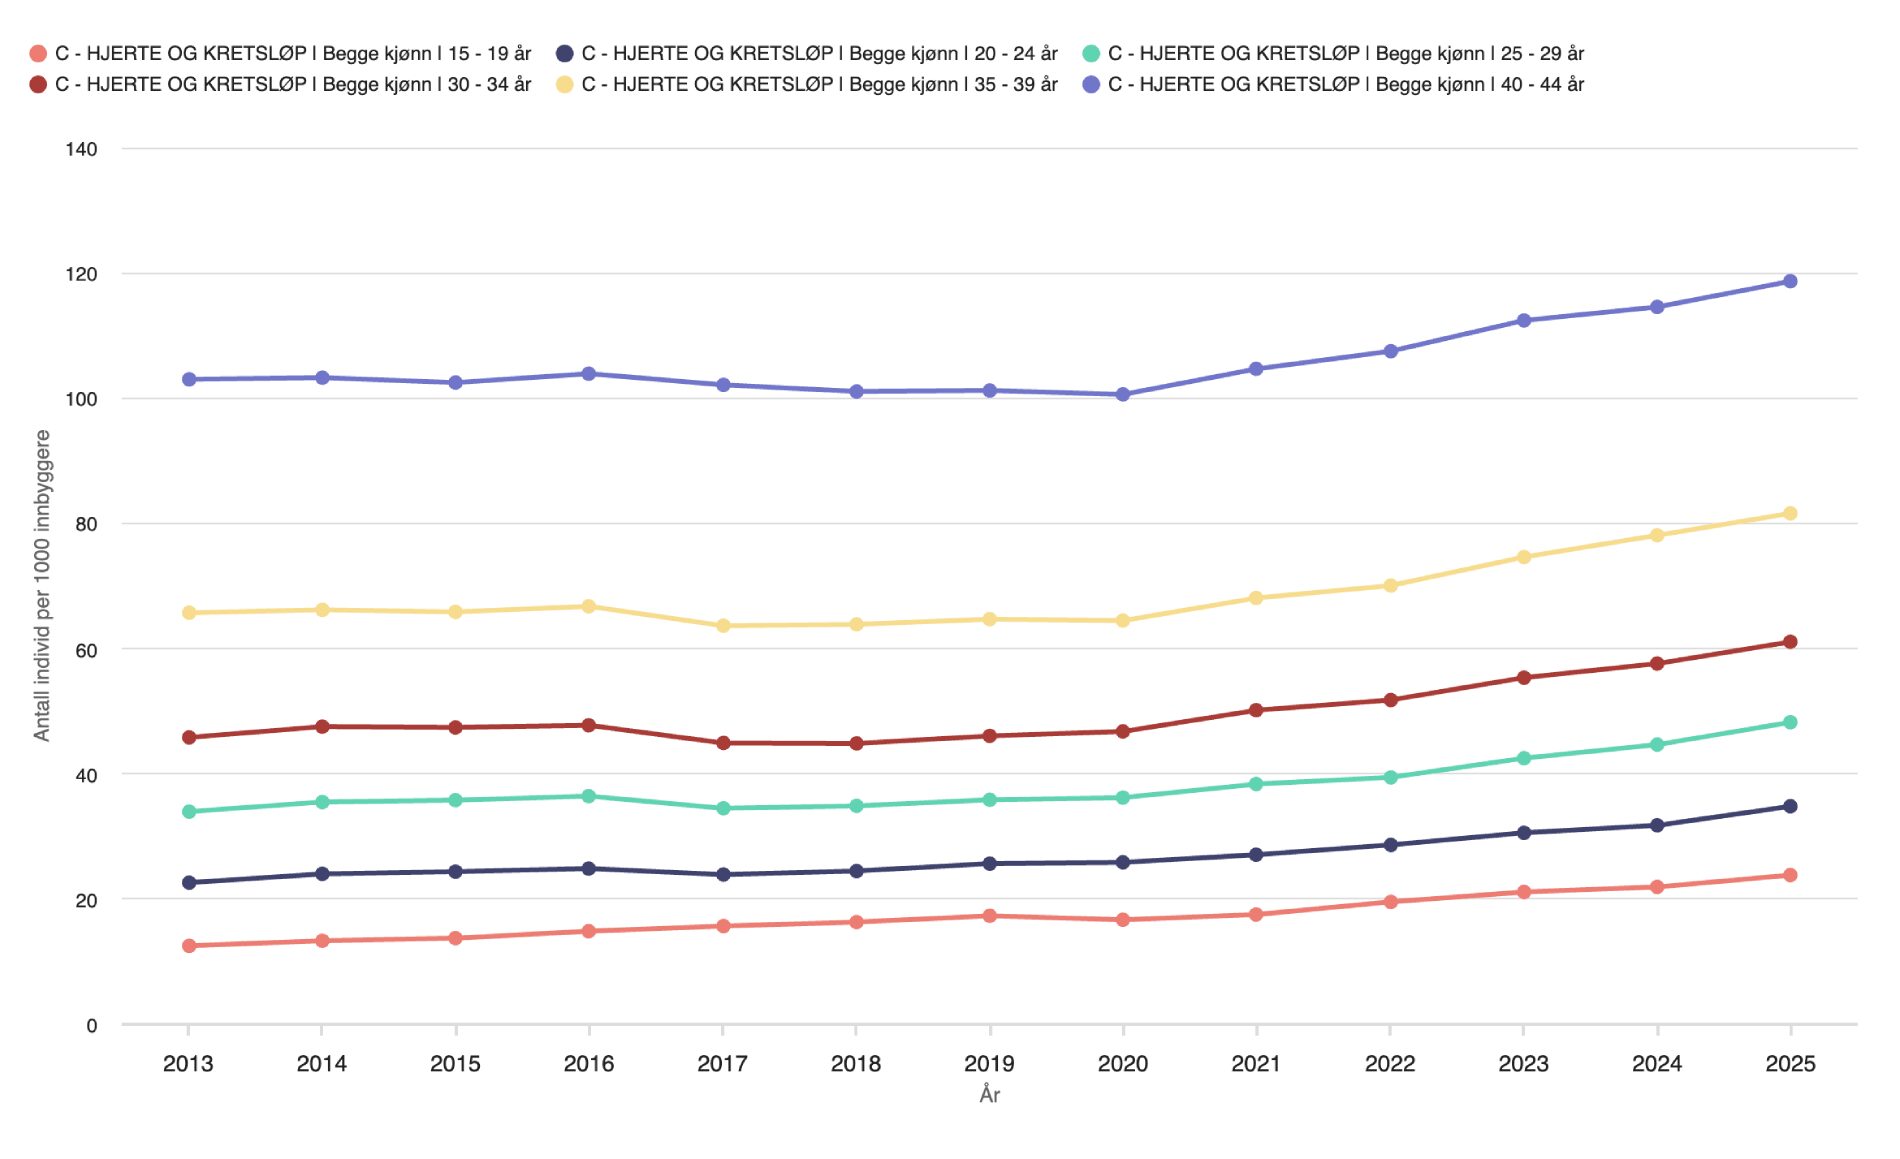The image size is (1900, 1159).
Task: Click the 2013 point on the salmon line
Action: [189, 946]
